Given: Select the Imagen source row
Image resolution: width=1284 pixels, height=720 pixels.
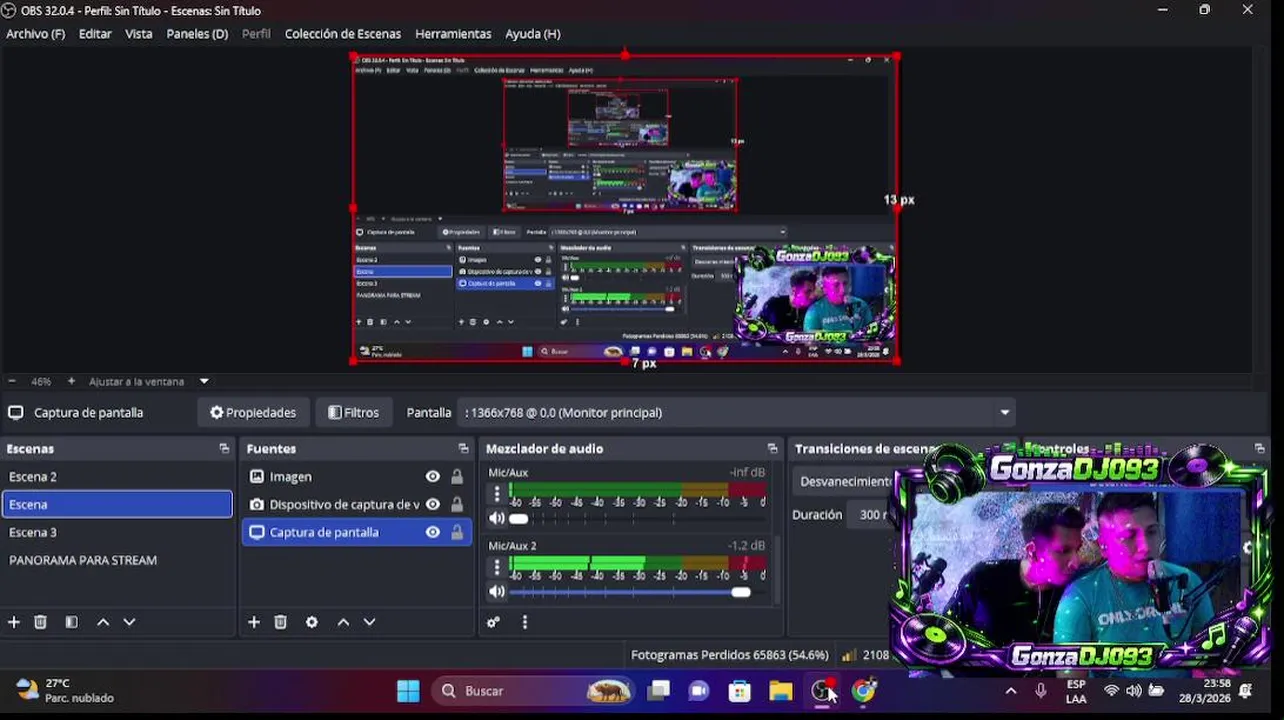Looking at the screenshot, I should pos(357,477).
